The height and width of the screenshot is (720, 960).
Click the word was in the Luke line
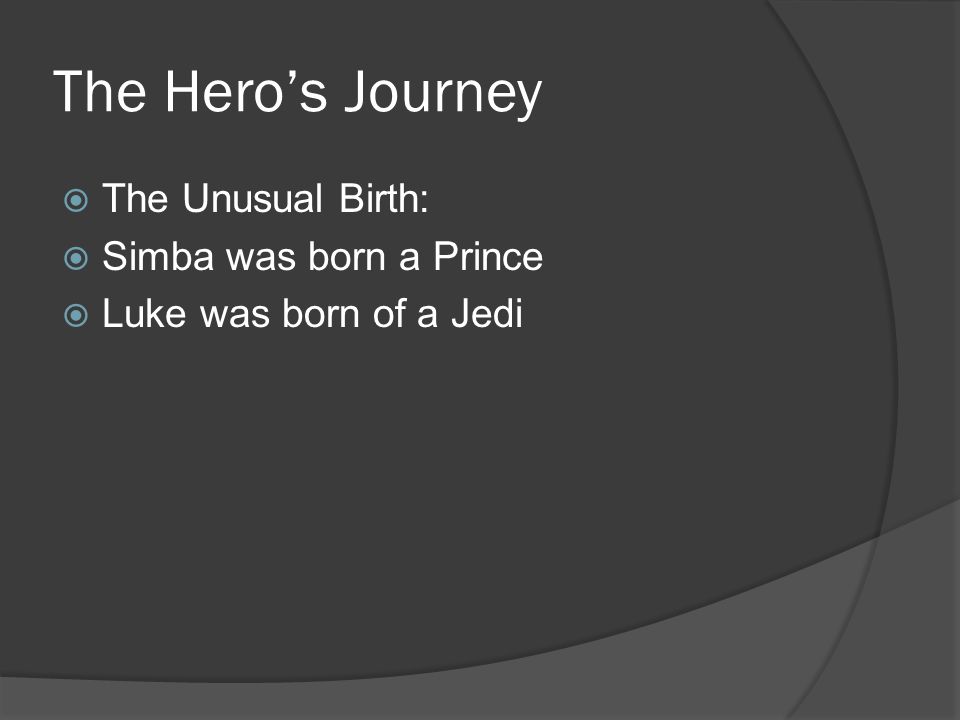pos(235,316)
